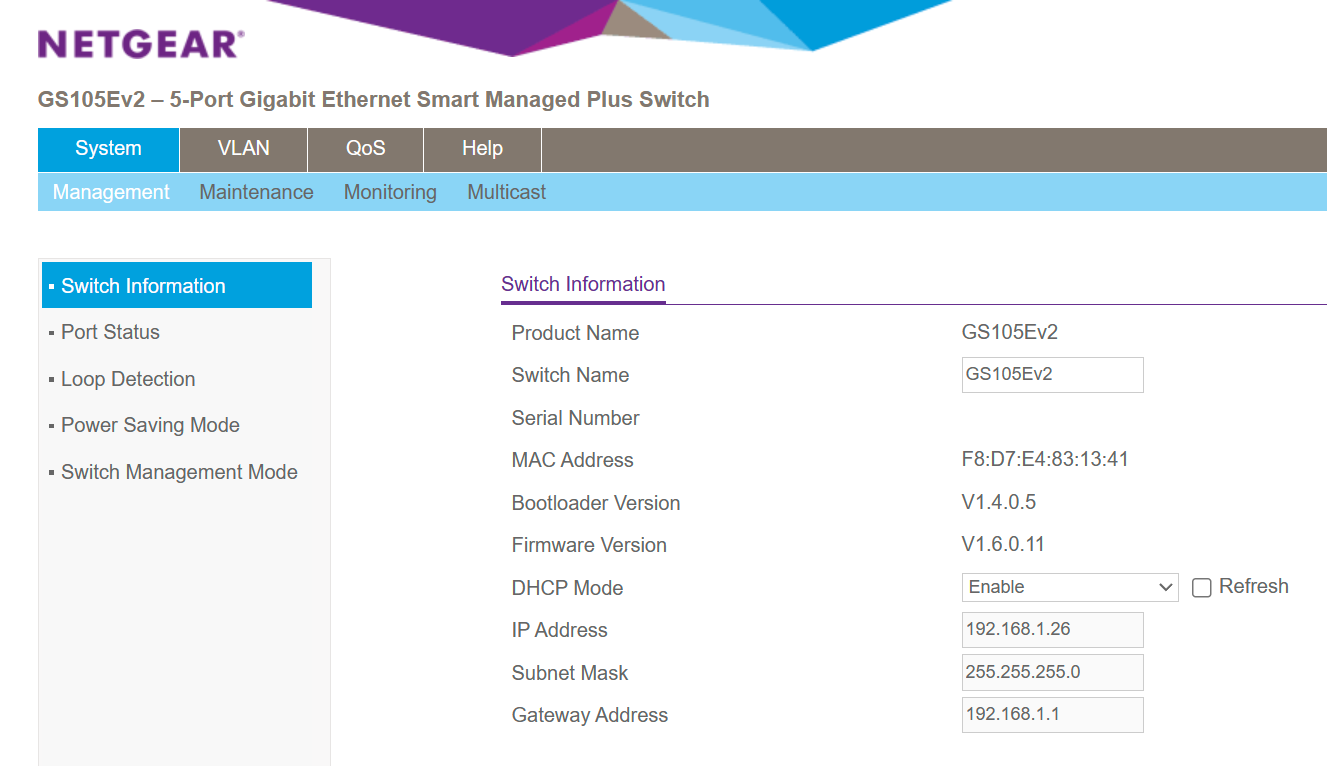Click the MAC address F8:D7:E4:83:13:41
The image size is (1327, 766).
click(x=1045, y=460)
